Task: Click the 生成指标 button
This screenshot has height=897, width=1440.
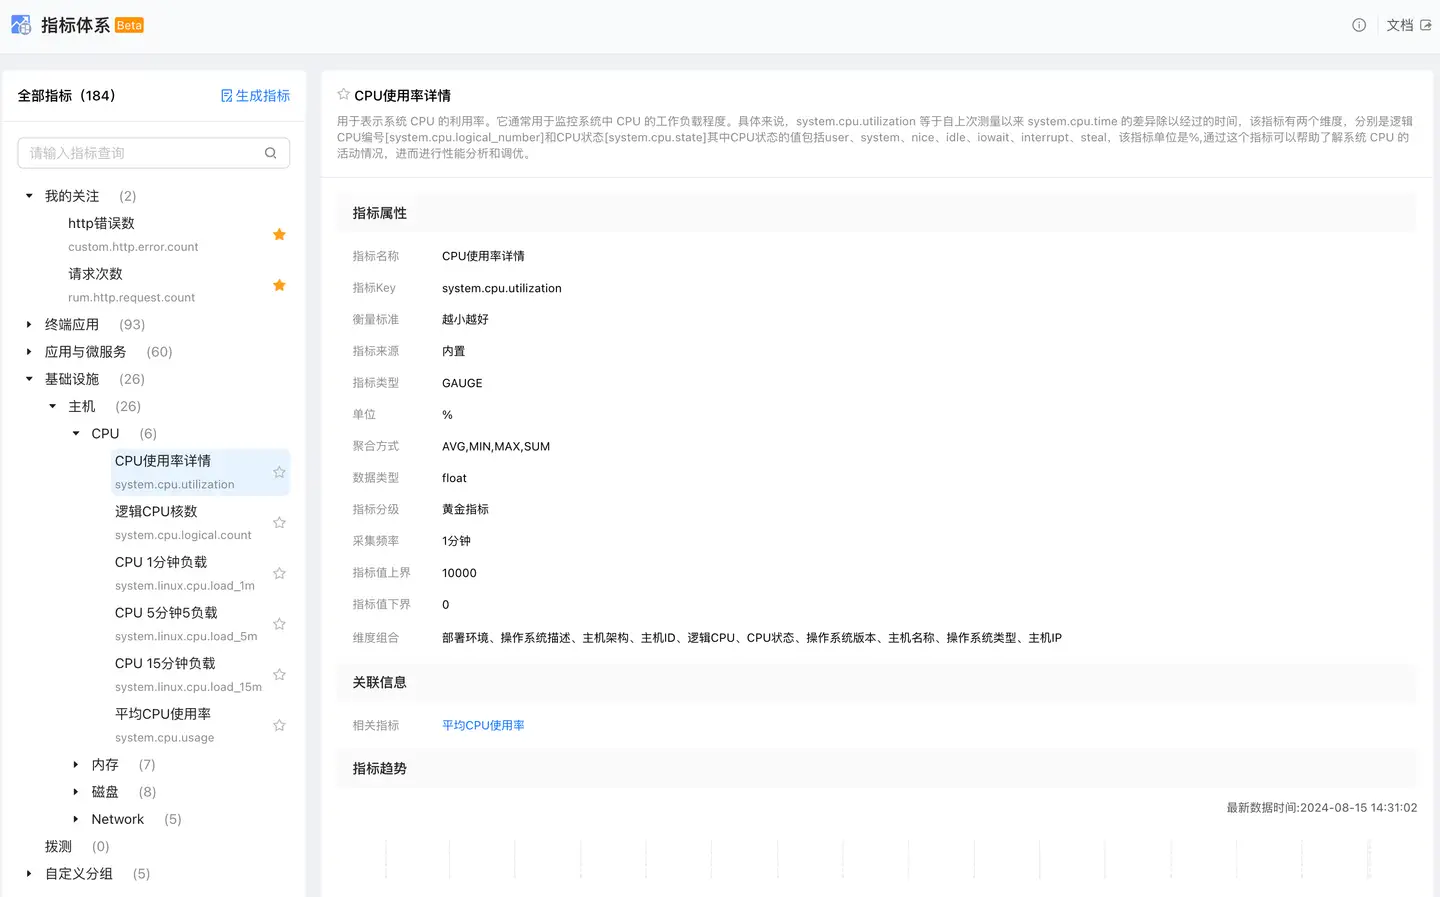Action: coord(255,96)
